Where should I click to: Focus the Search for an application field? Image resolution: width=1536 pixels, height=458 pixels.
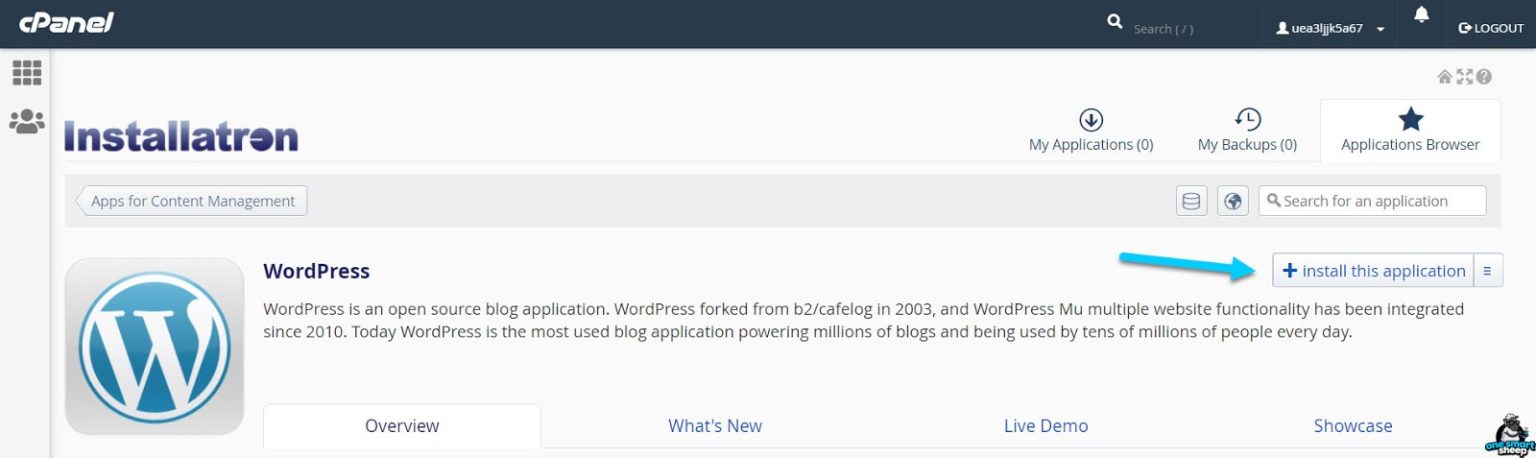coord(1380,201)
